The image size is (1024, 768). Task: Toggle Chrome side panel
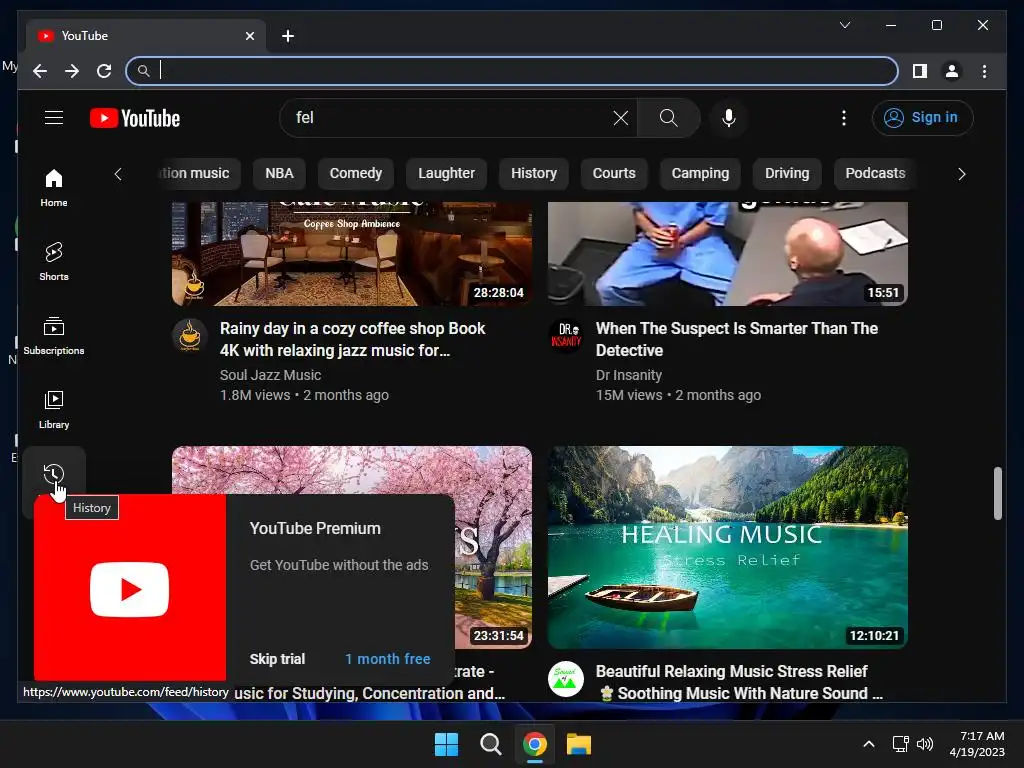(920, 71)
